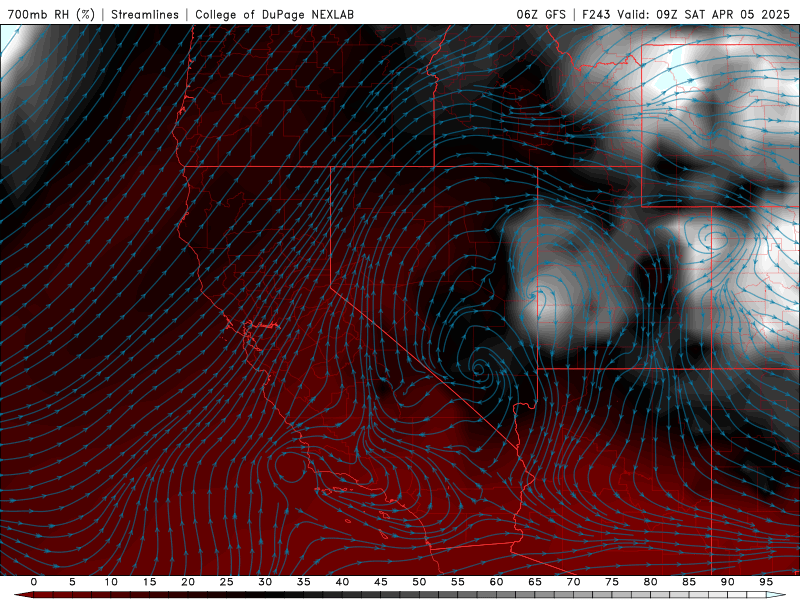Click the pale white right arrow tip of colorbar

tap(777, 595)
